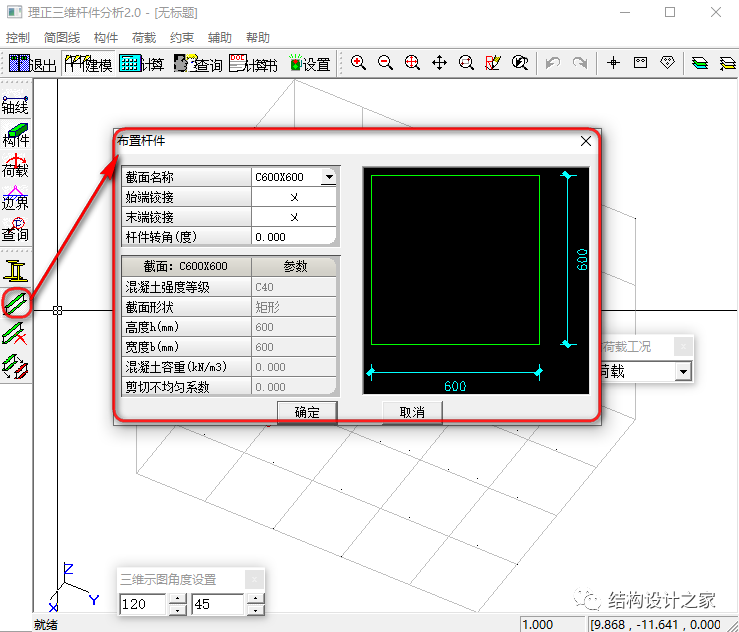Click the zoom window magnifier icon
This screenshot has width=739, height=632.
point(466,63)
